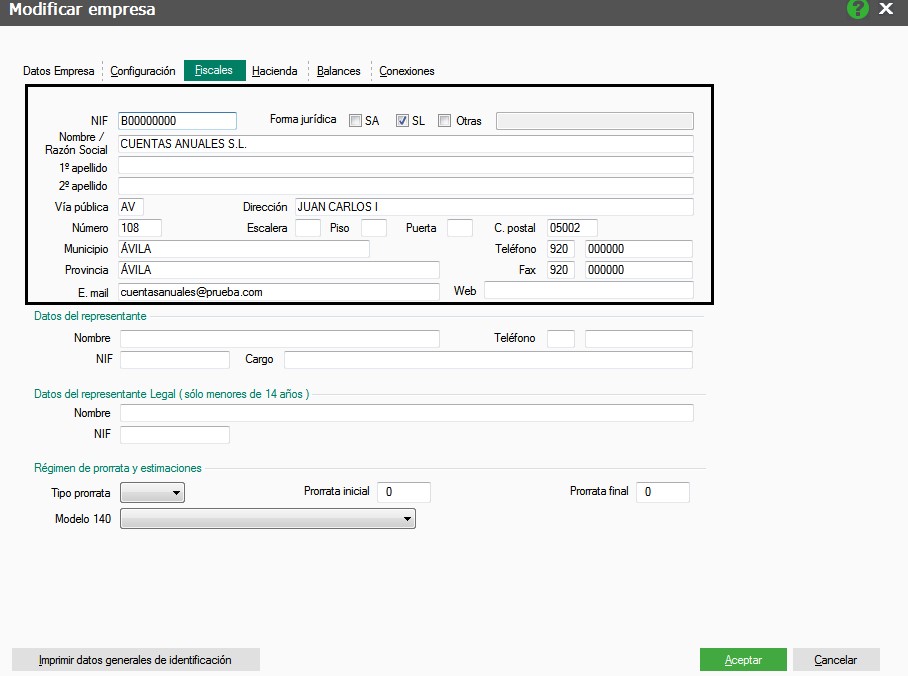The image size is (908, 676).
Task: Close the Modificar empresa dialog
Action: (885, 9)
